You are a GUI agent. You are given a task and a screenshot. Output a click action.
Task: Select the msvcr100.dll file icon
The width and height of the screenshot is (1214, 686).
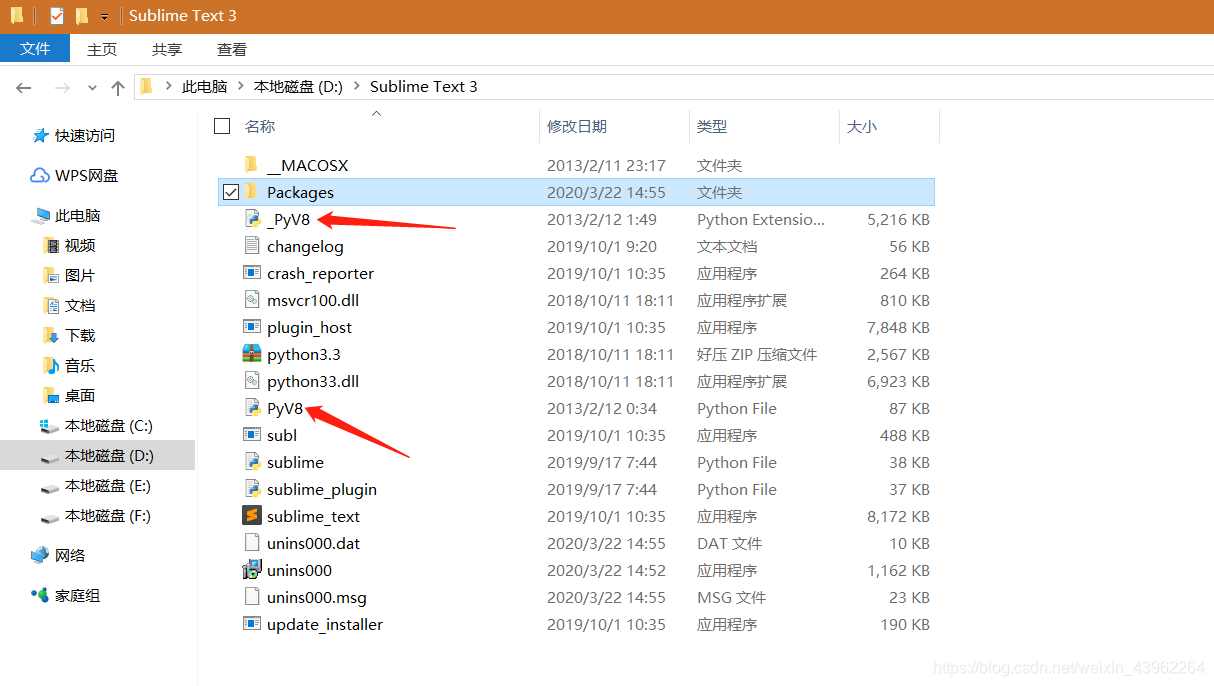tap(251, 300)
